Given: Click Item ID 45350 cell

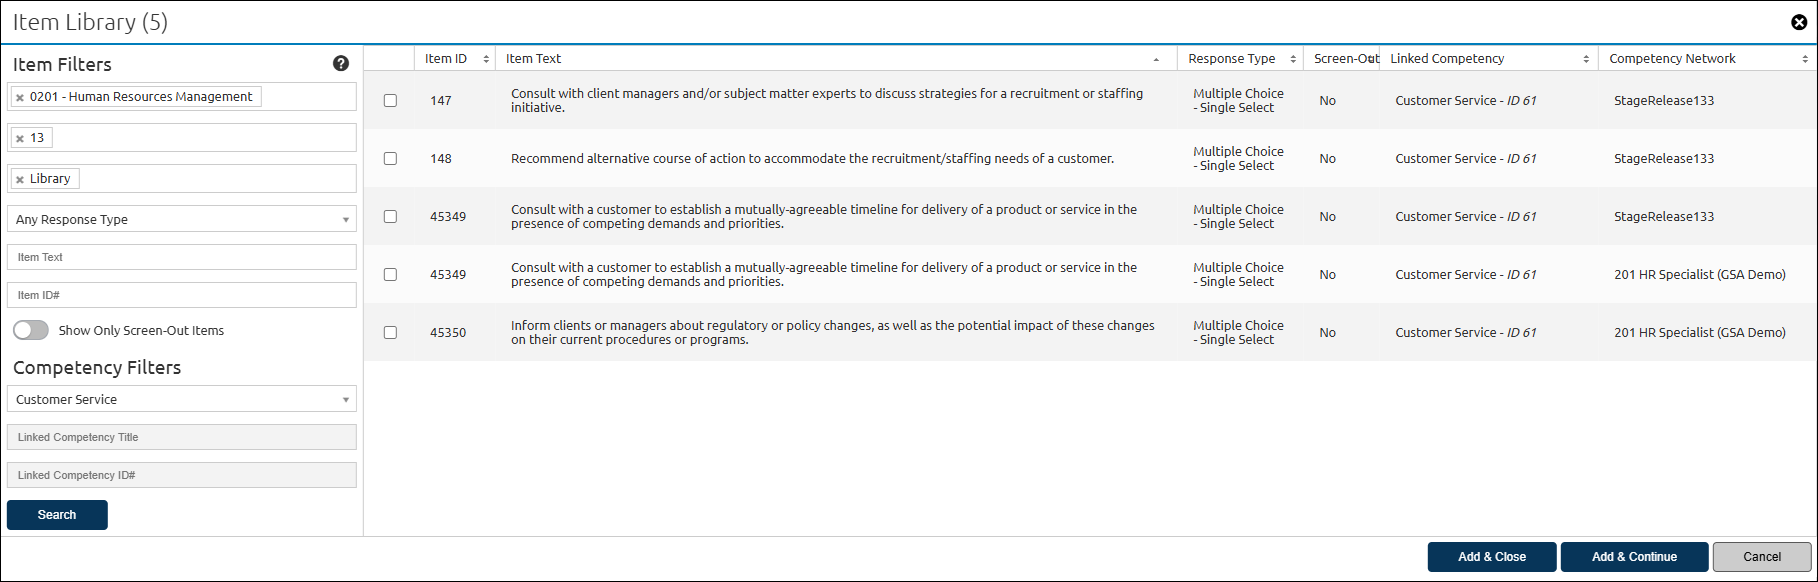Looking at the screenshot, I should tap(448, 332).
